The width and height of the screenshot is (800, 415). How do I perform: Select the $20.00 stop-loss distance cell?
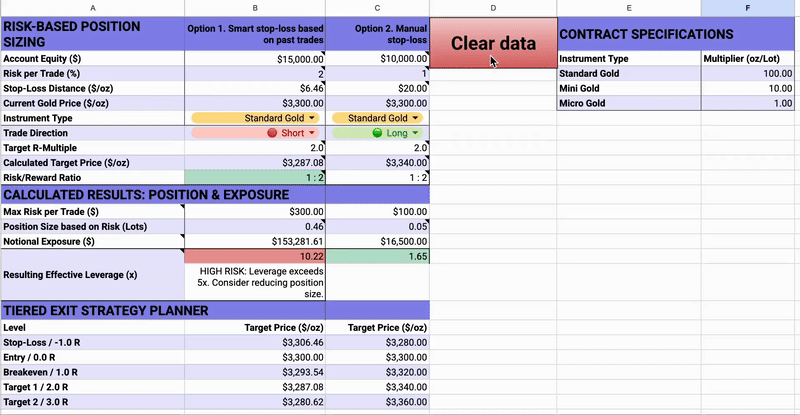tap(377, 88)
